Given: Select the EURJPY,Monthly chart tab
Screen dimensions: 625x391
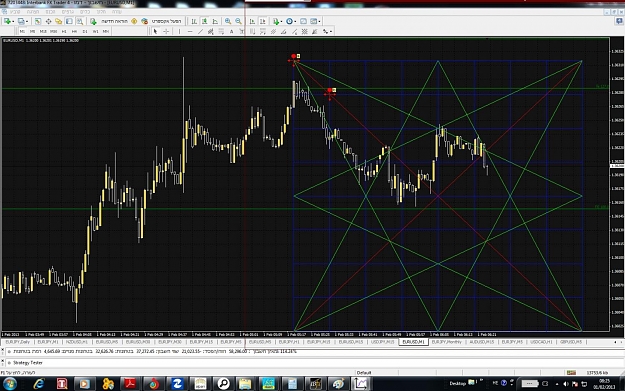Looking at the screenshot, I should (446, 342).
